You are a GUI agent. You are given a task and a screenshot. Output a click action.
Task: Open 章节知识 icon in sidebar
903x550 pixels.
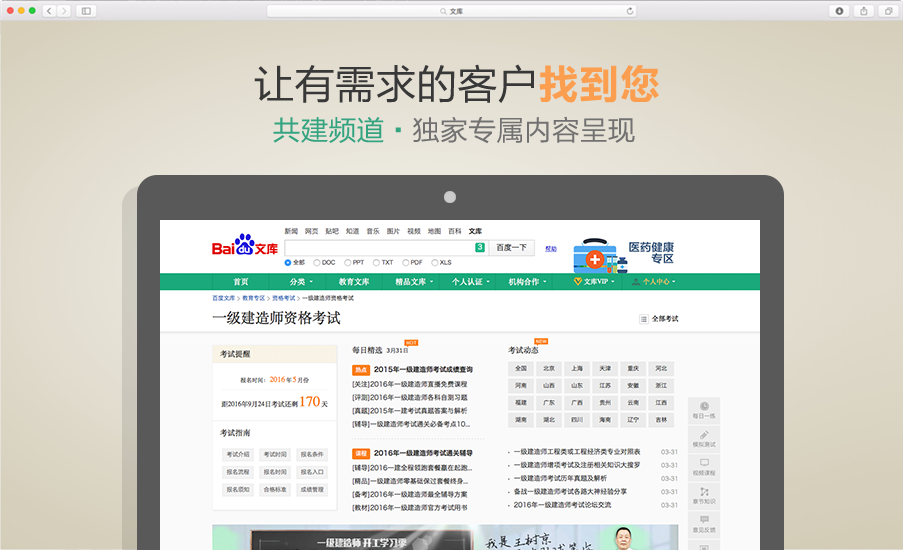704,492
